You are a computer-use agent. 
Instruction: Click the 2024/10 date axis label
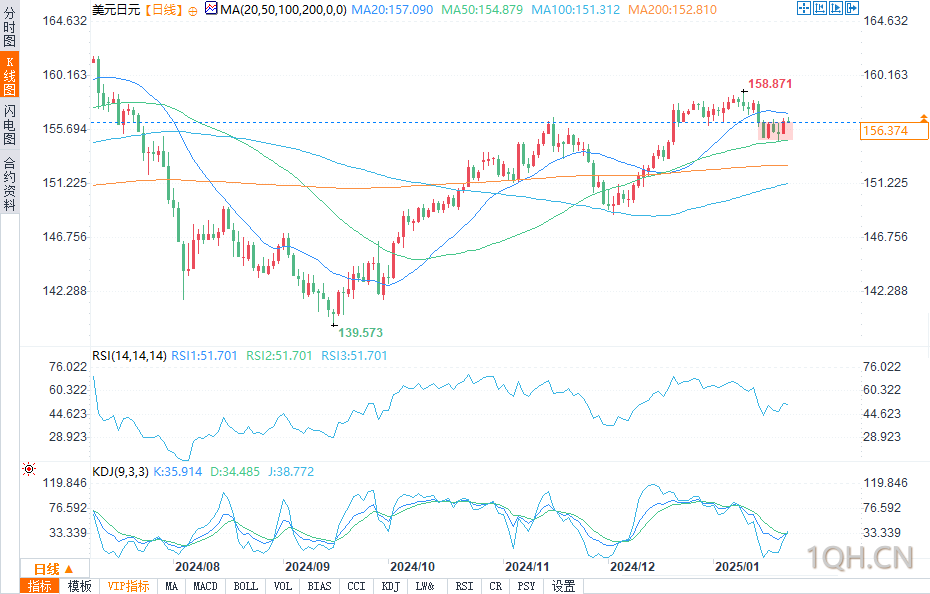[412, 567]
